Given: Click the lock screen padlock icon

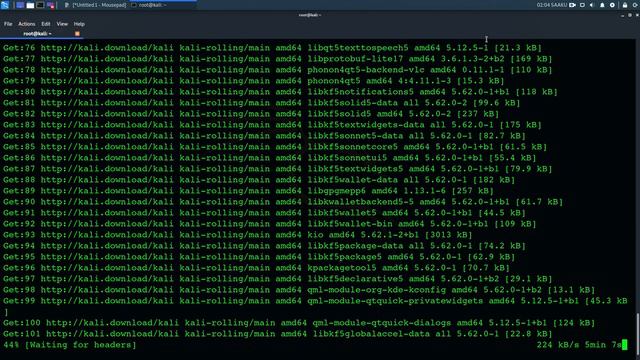Looking at the screenshot, I should pos(625,5).
